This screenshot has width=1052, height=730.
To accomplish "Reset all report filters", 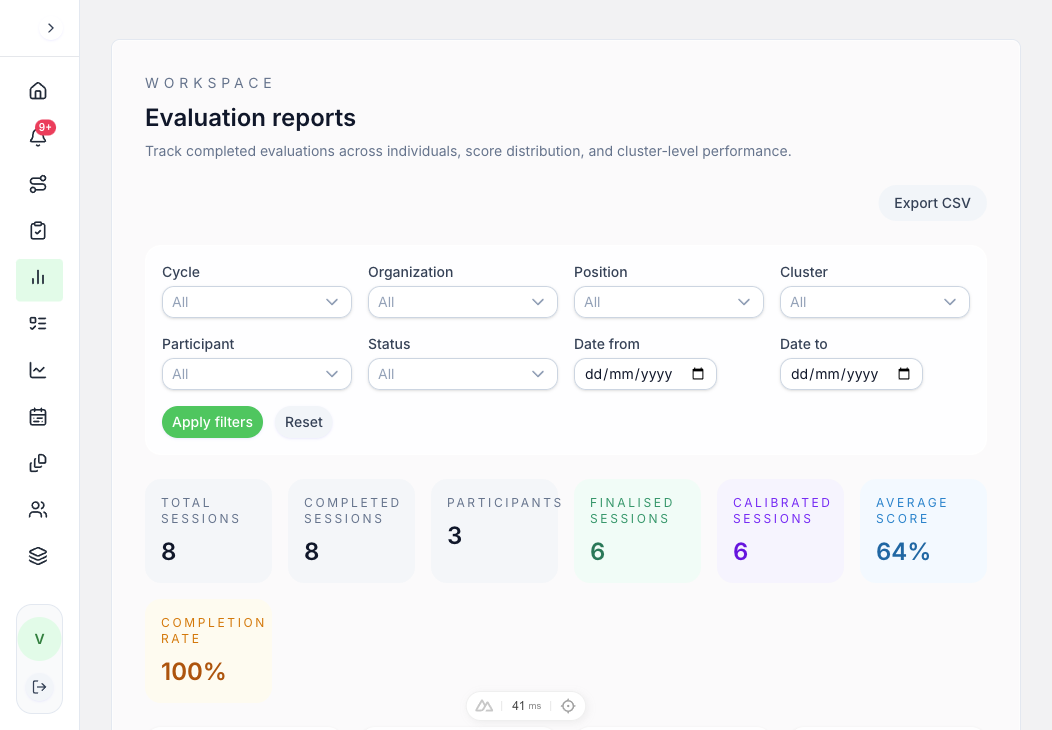I will (x=304, y=422).
